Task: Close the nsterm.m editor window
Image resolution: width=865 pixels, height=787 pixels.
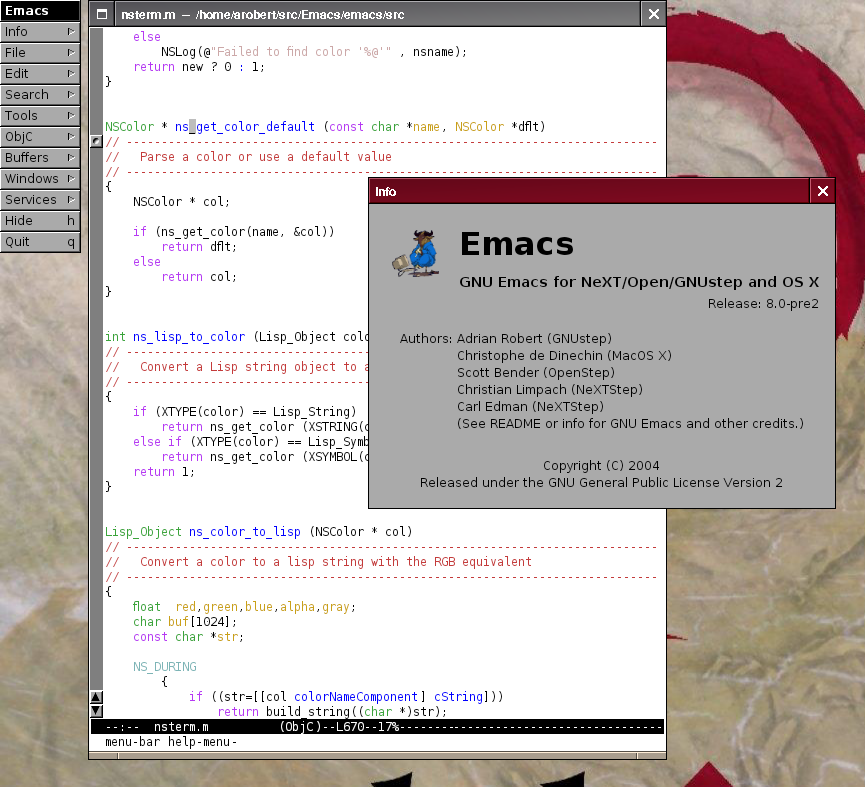Action: (653, 14)
